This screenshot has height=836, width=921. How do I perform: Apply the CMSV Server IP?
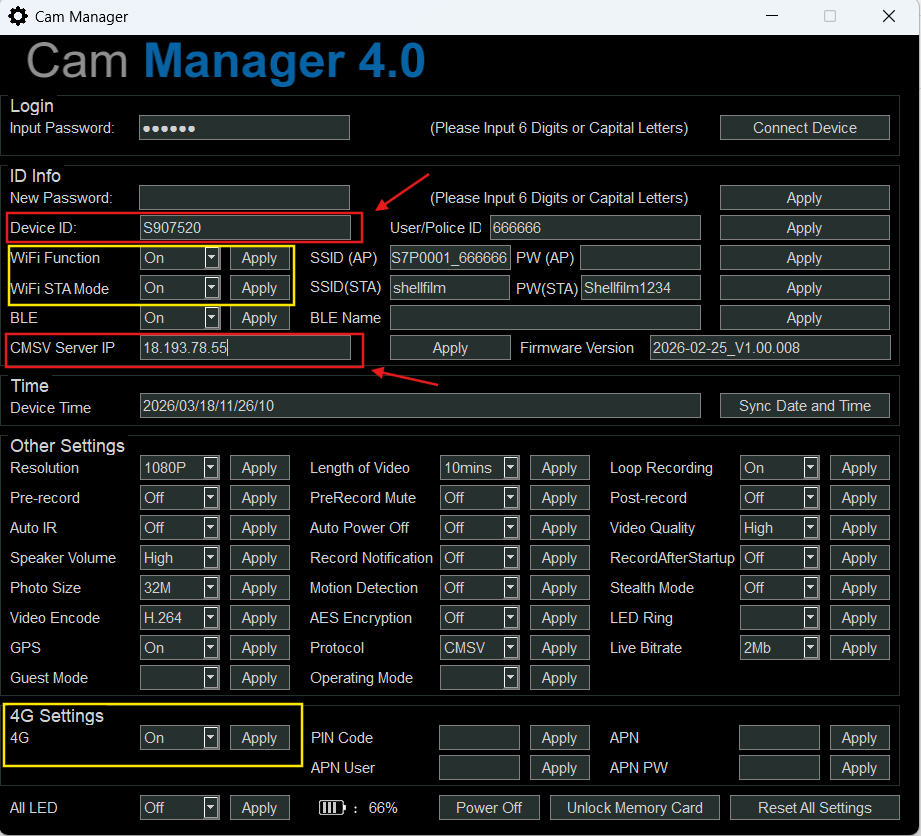coord(450,348)
